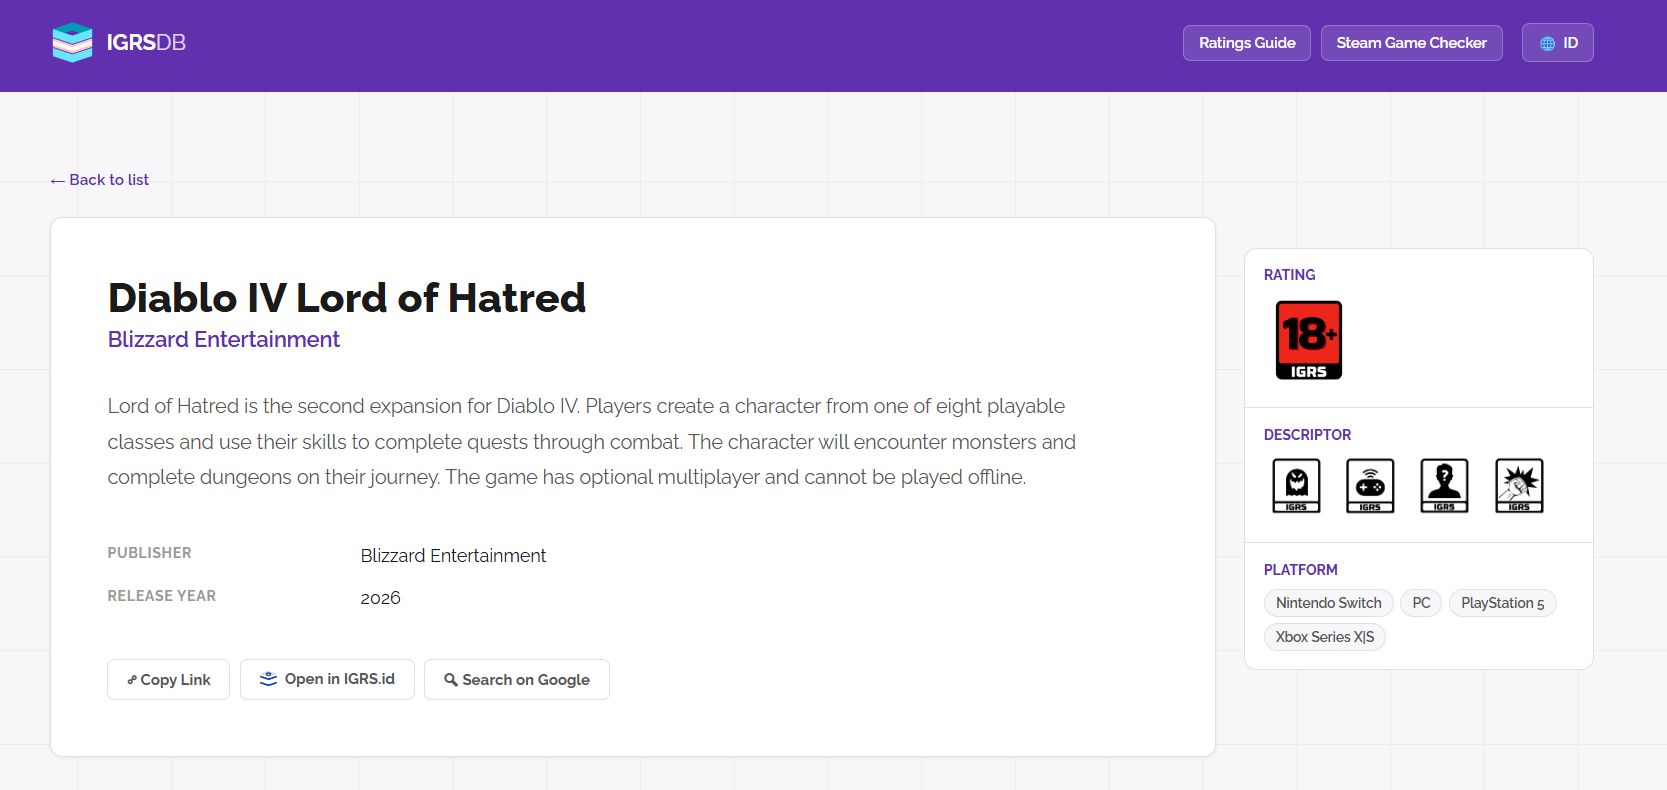Click the Nintendo Switch platform tag
This screenshot has width=1667, height=790.
1328,603
